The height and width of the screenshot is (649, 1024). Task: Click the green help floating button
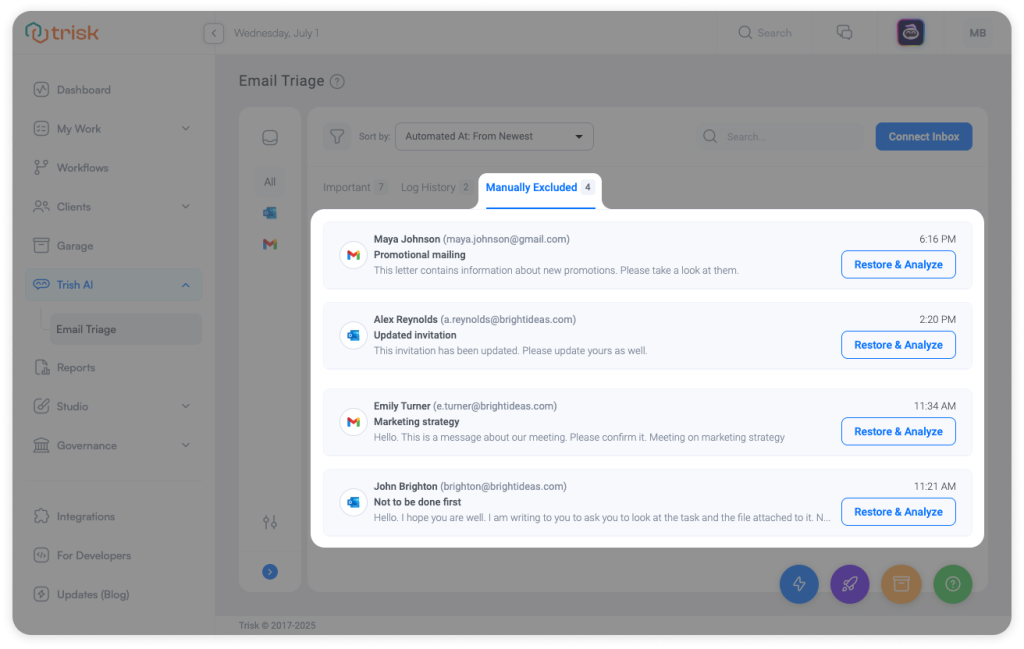(x=953, y=584)
